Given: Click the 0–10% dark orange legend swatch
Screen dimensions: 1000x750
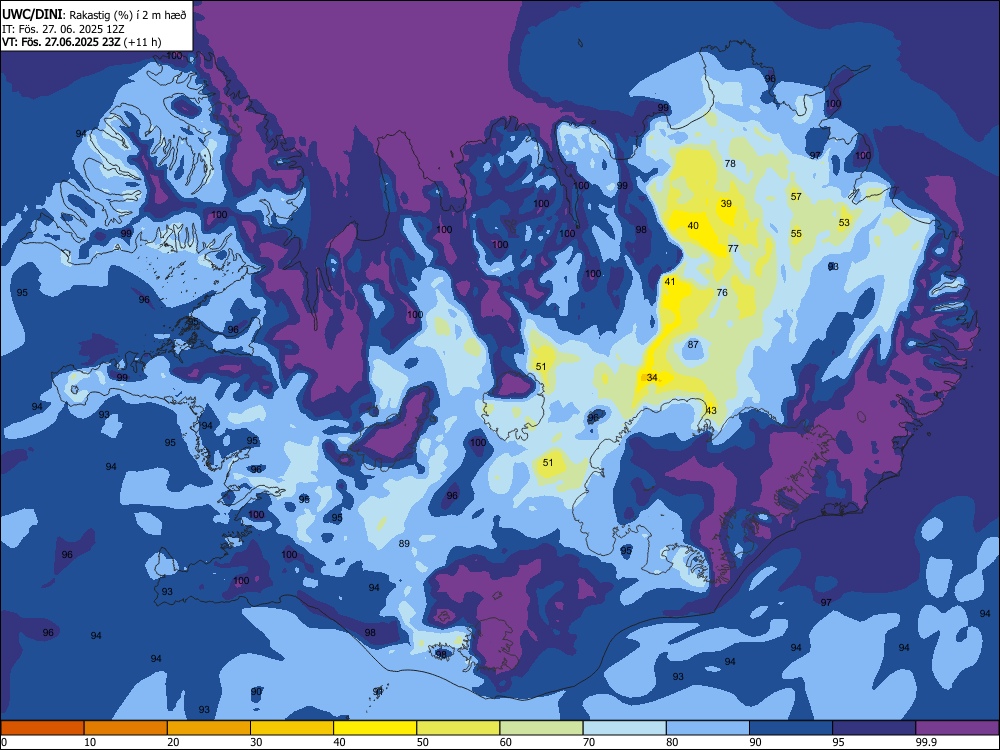Looking at the screenshot, I should [x=42, y=728].
